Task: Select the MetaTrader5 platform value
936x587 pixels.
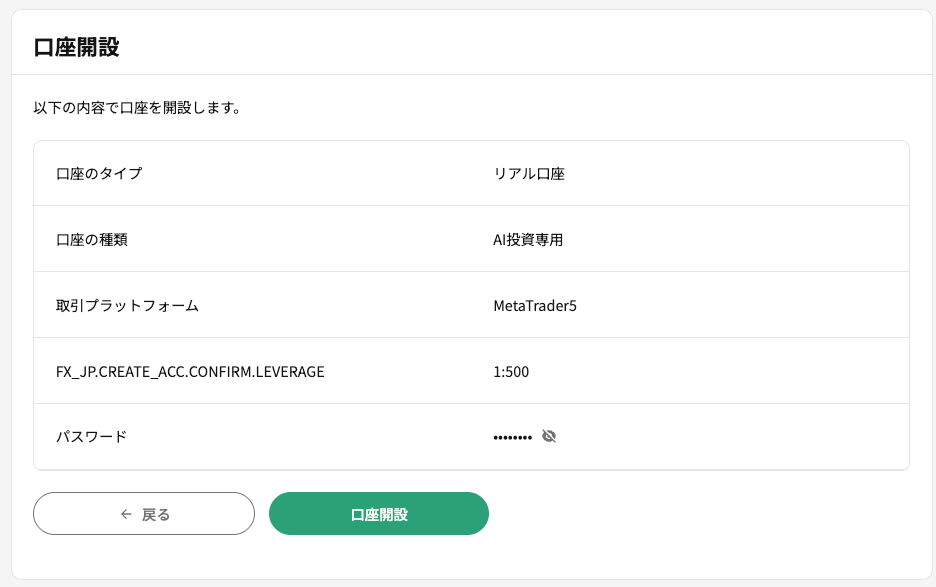Action: (535, 306)
